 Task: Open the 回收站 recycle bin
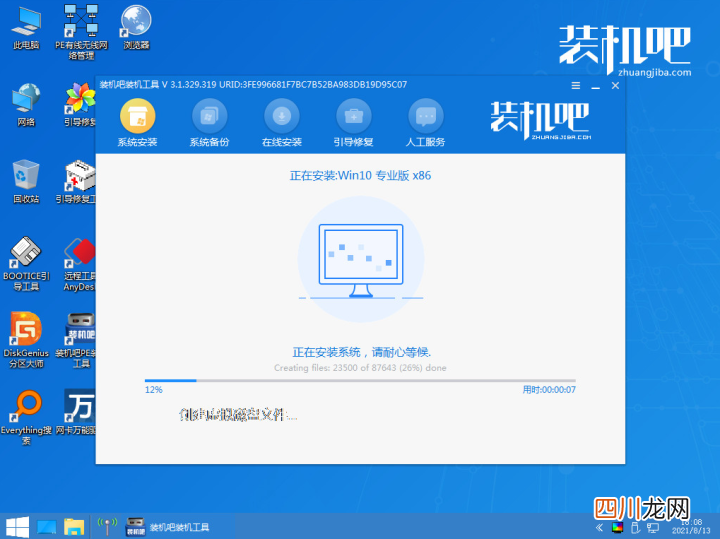click(x=26, y=182)
